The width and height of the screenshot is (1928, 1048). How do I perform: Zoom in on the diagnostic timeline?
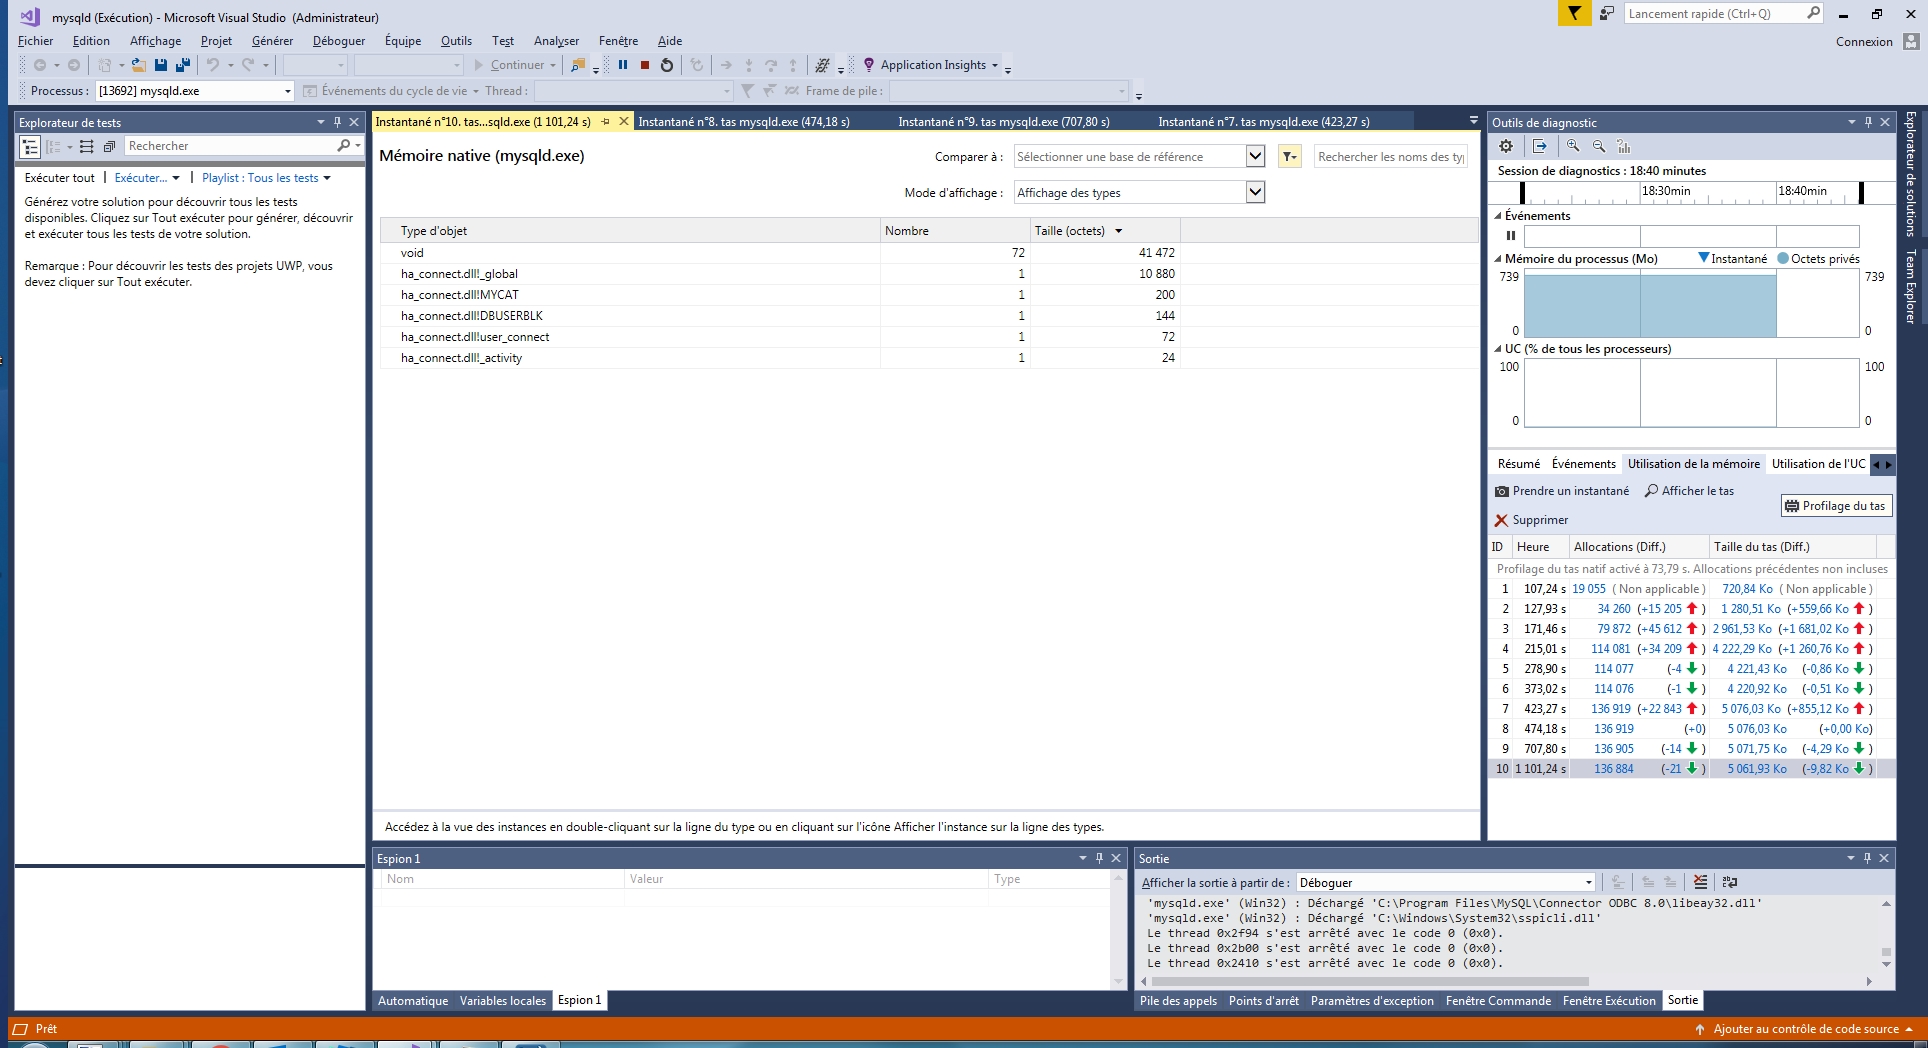tap(1573, 146)
